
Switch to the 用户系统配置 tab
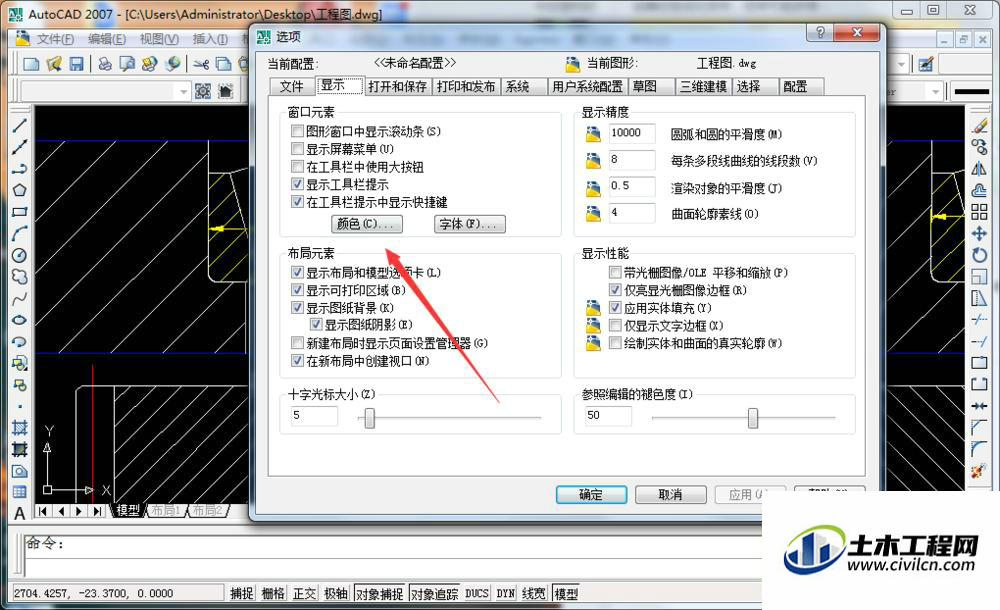587,87
